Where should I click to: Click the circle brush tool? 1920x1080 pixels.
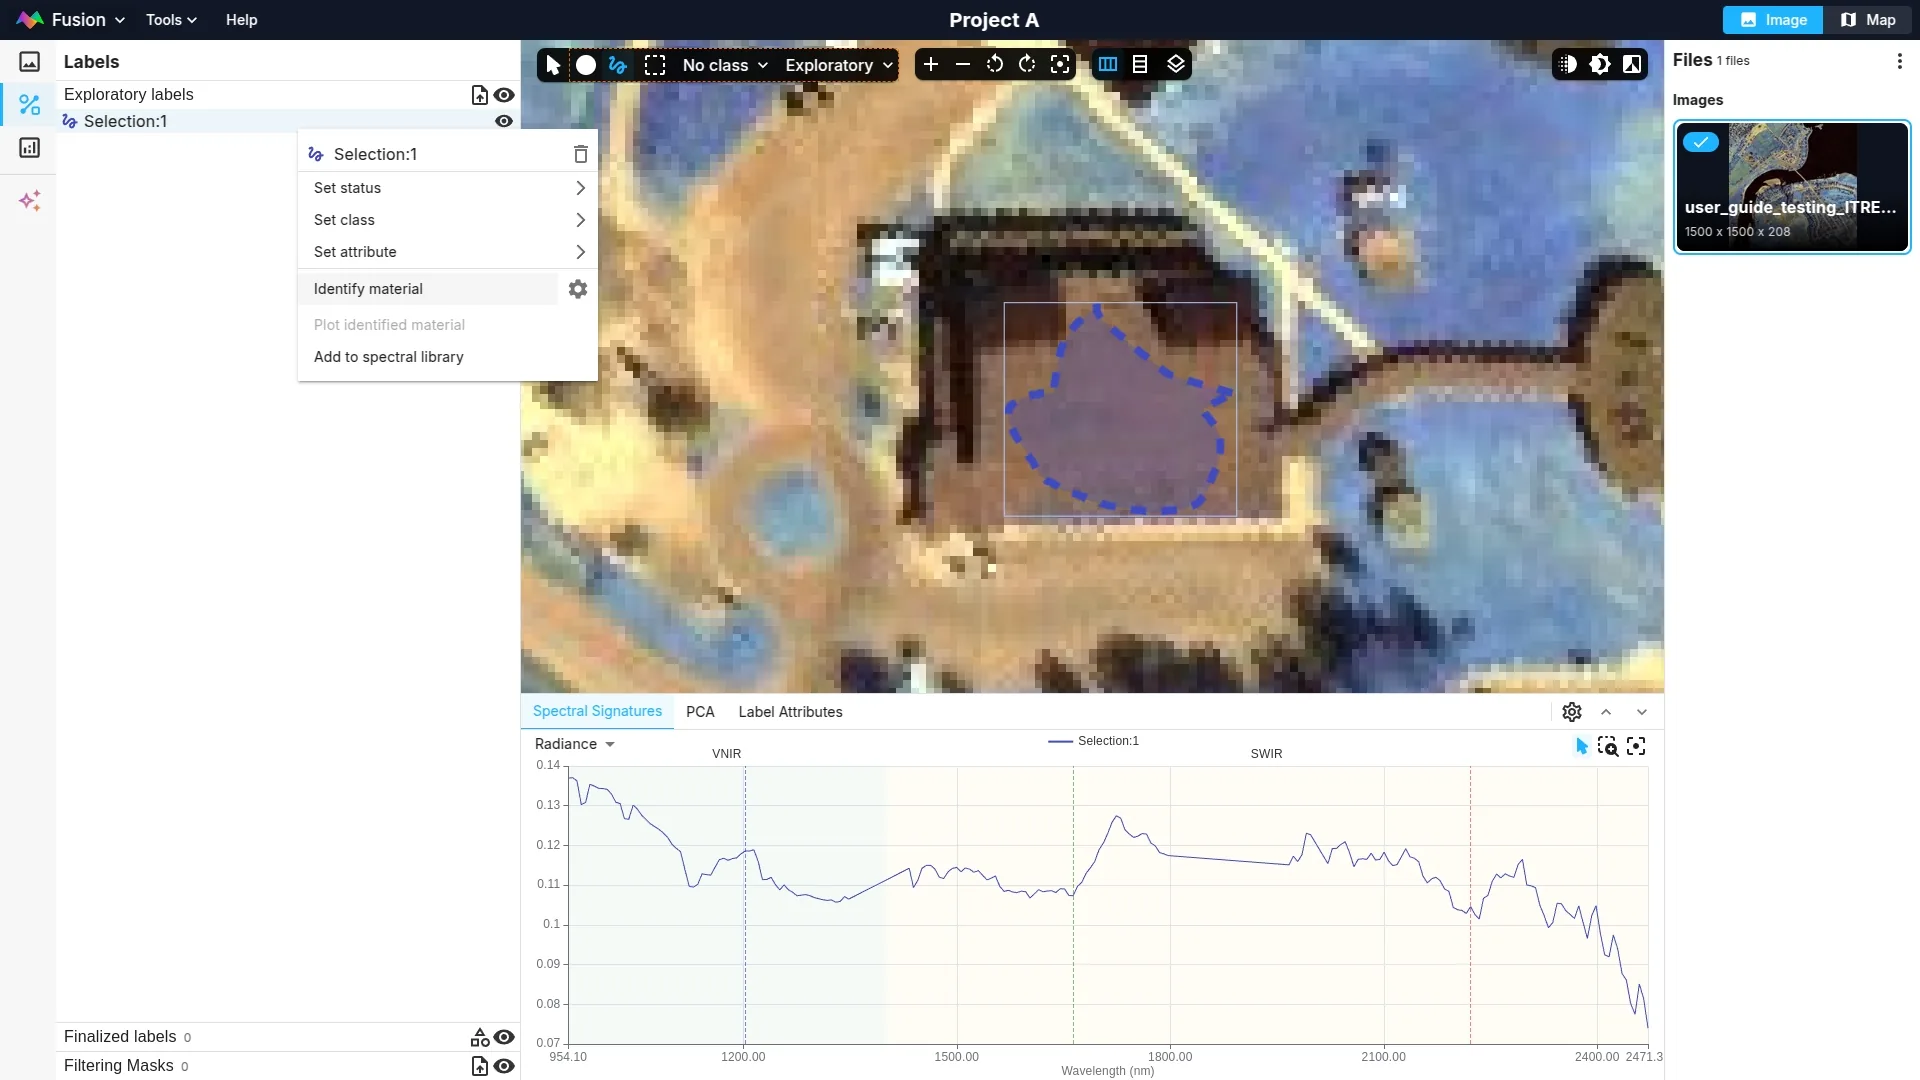pyautogui.click(x=586, y=65)
